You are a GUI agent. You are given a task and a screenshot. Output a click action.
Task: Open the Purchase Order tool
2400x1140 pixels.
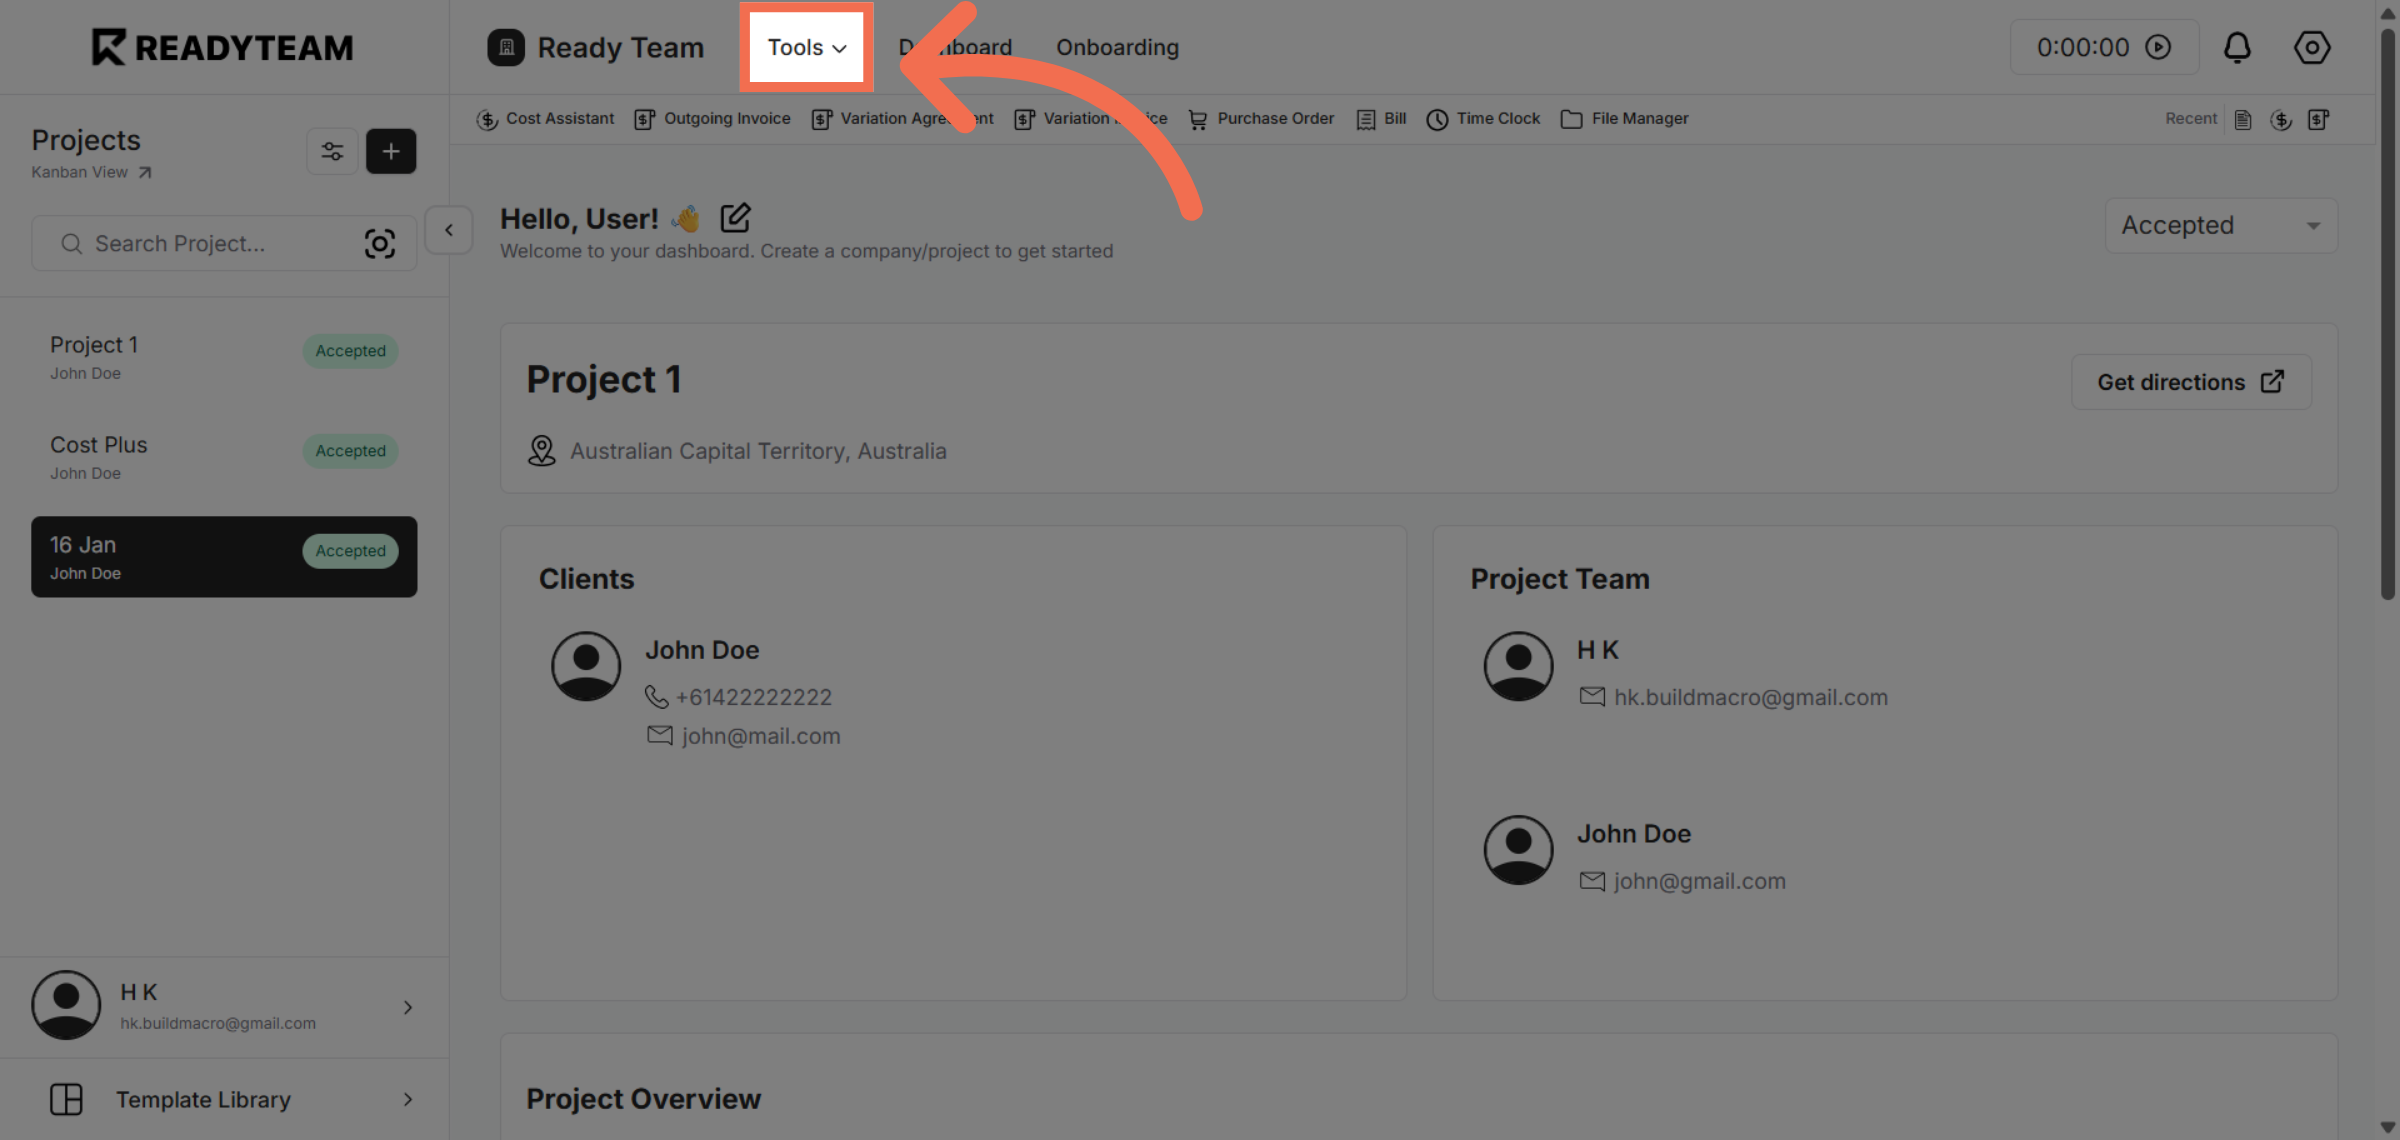point(1261,118)
